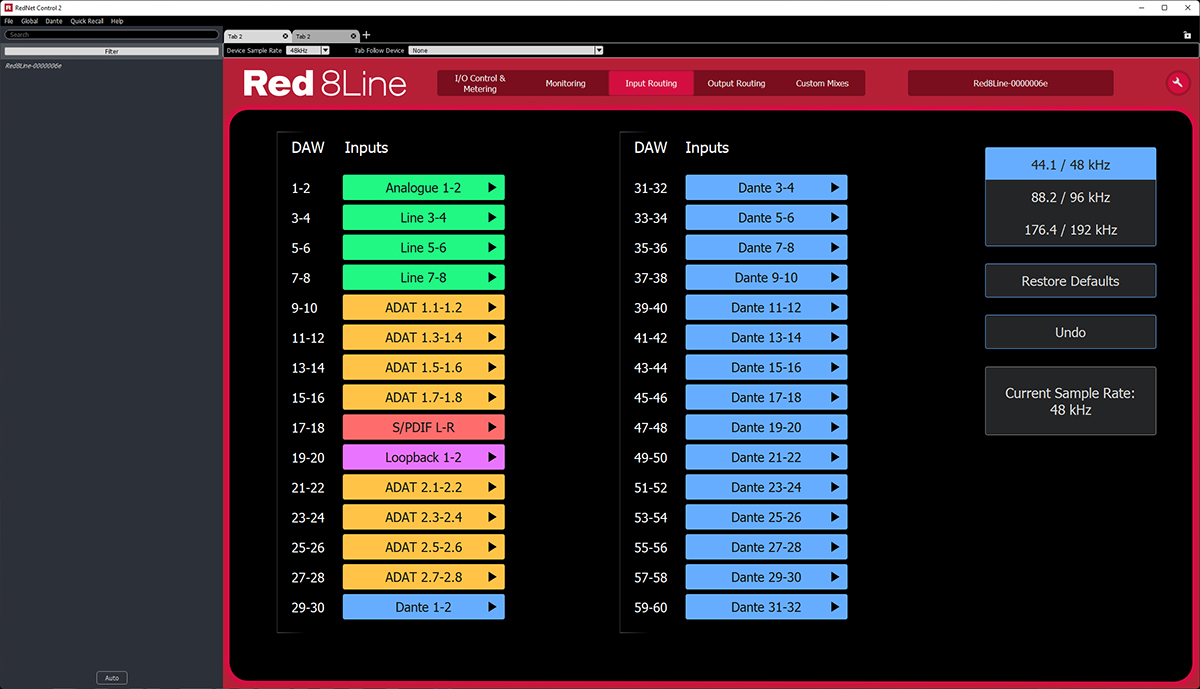The image size is (1200, 689).
Task: Open the Help menu
Action: pyautogui.click(x=117, y=21)
